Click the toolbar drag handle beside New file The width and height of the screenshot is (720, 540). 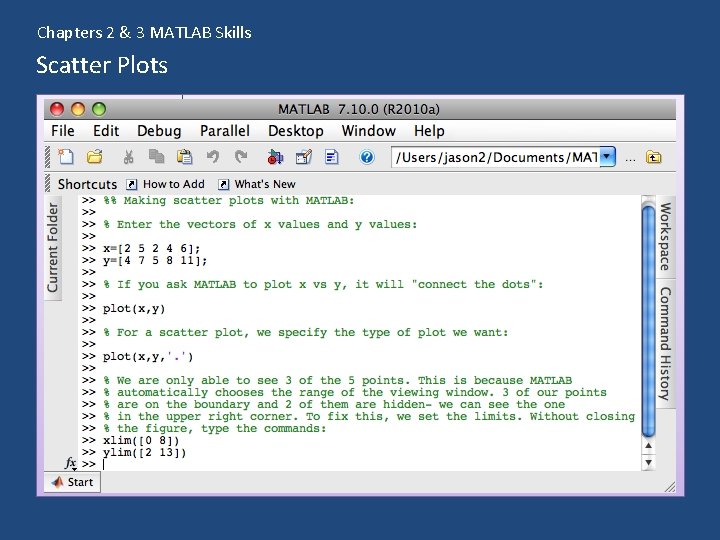tap(47, 157)
